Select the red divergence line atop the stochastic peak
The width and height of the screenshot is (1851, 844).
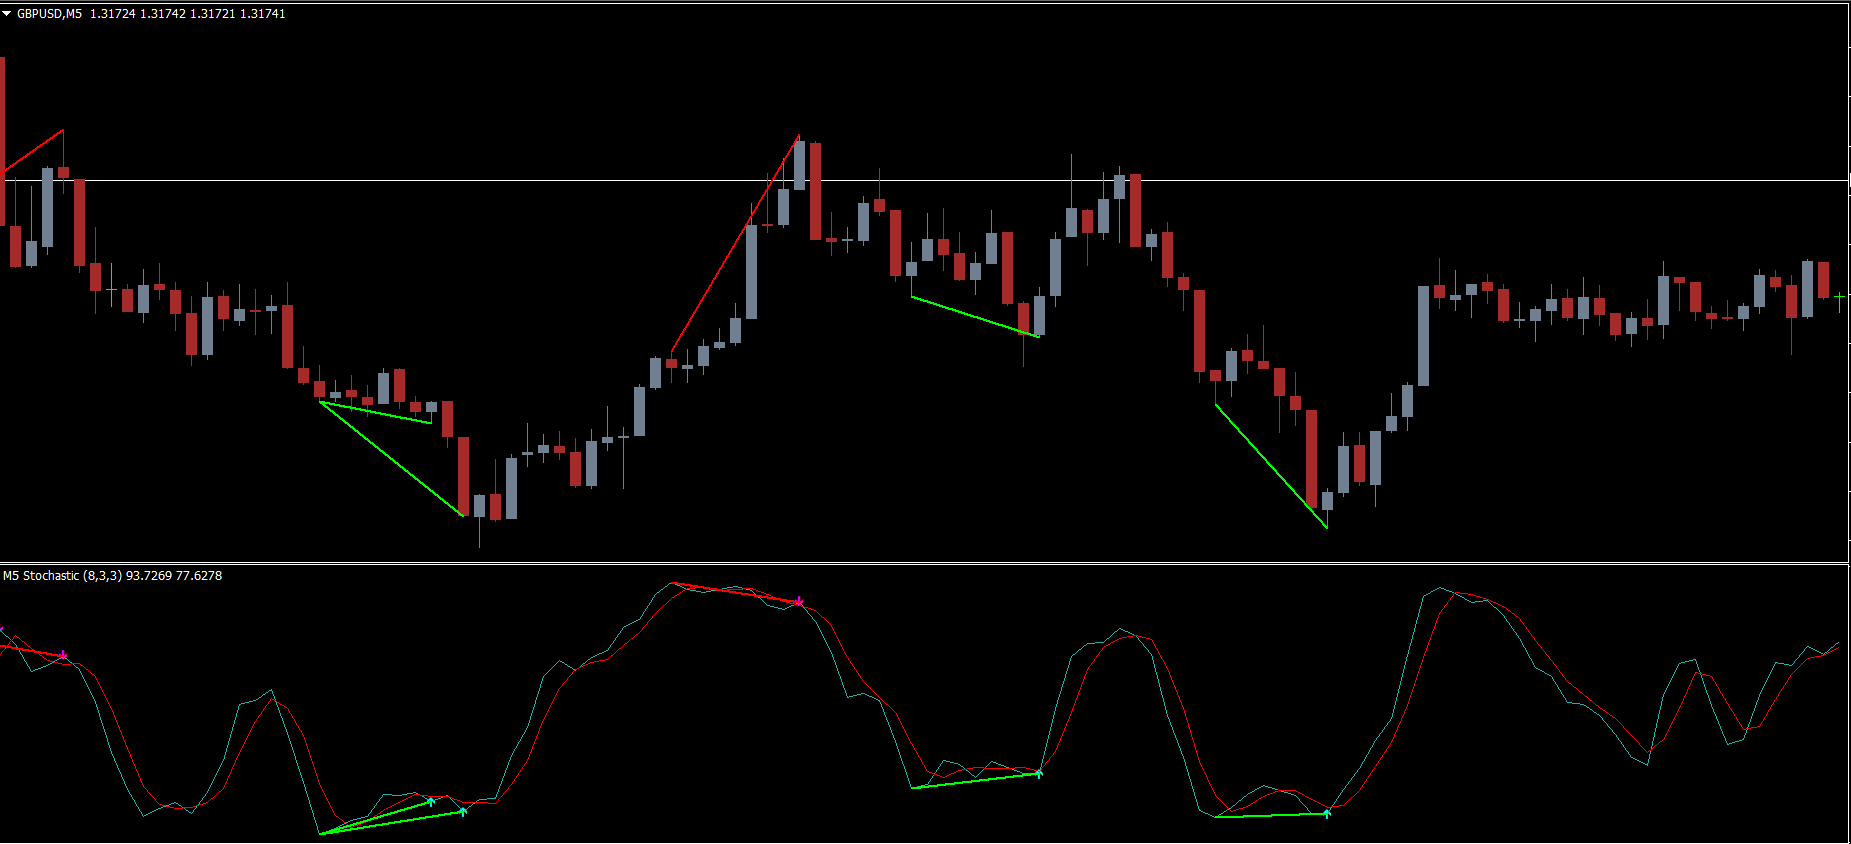[735, 592]
